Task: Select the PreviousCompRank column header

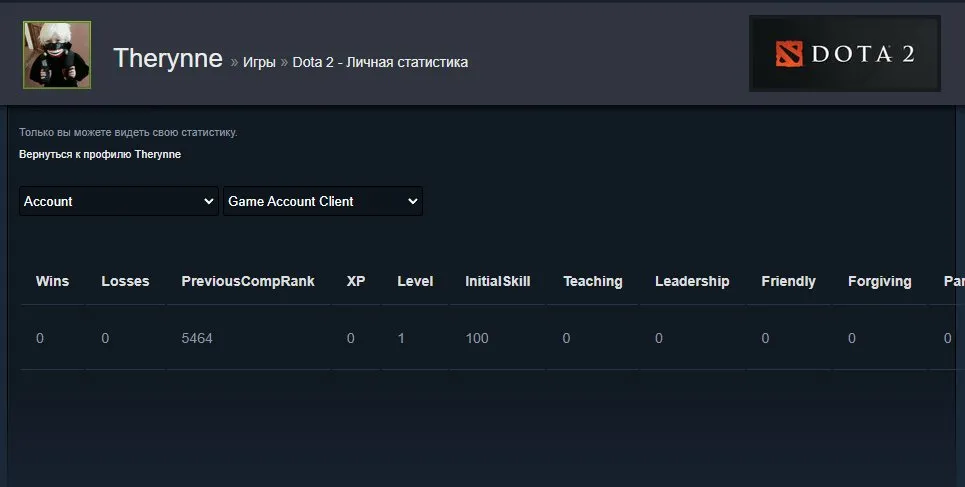Action: coord(248,281)
